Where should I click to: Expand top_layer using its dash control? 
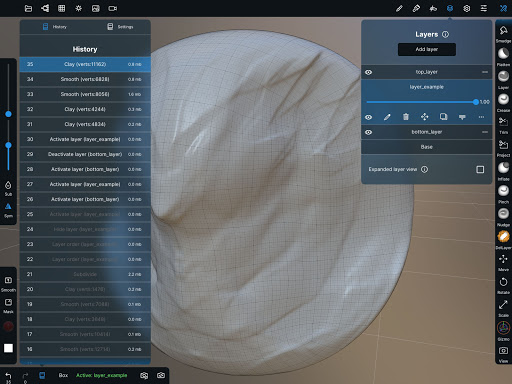pyautogui.click(x=485, y=72)
